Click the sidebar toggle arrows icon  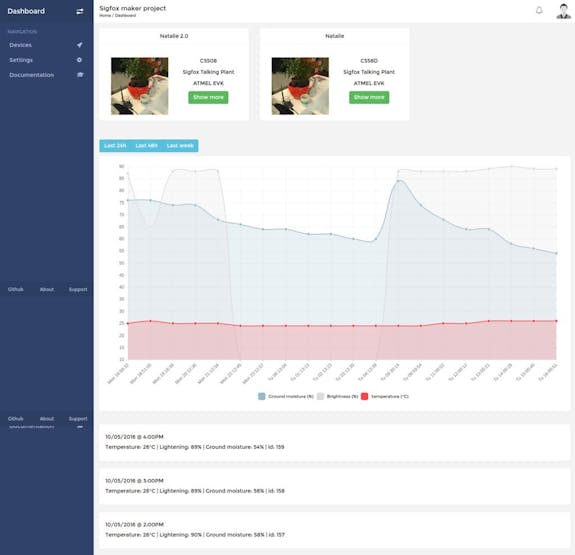click(80, 11)
